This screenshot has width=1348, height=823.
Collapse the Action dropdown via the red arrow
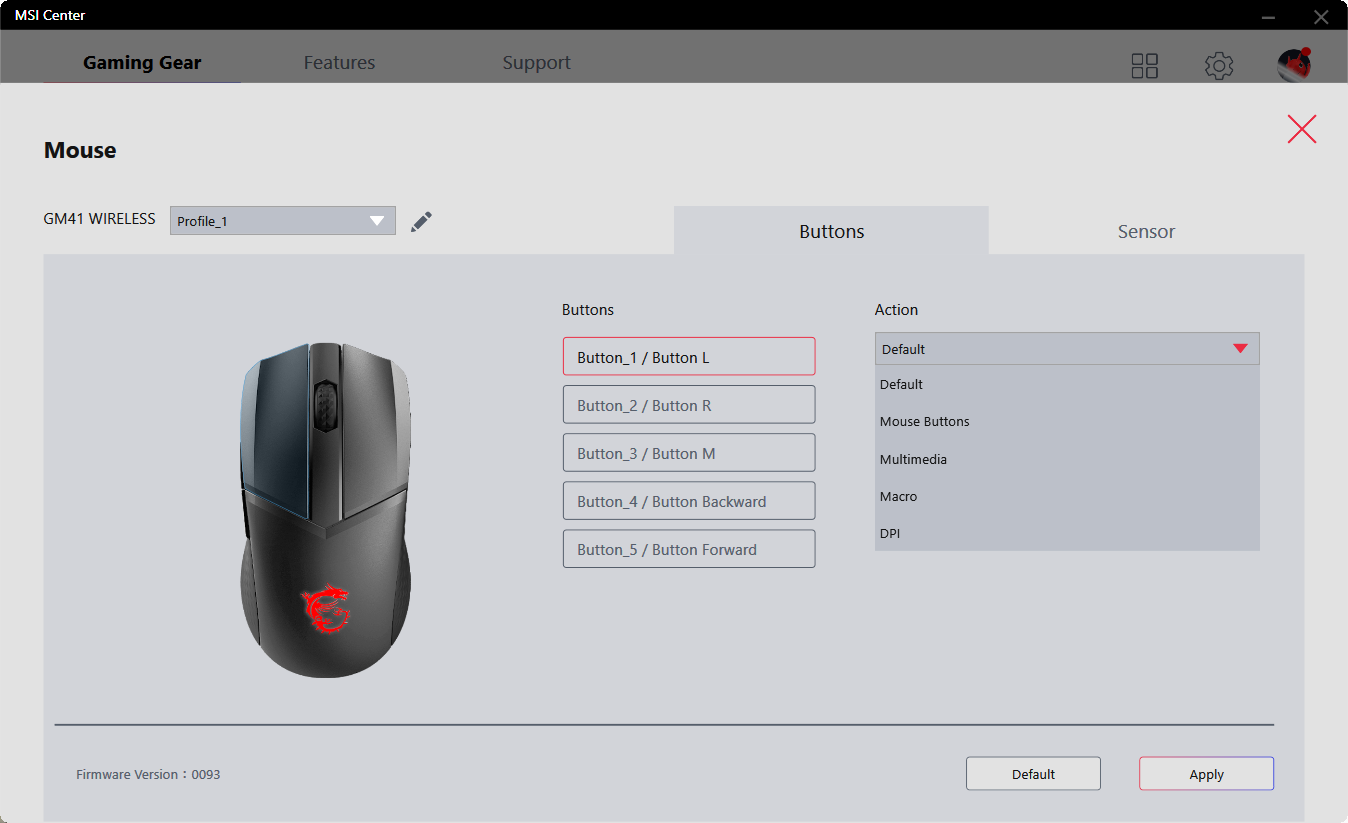(1241, 348)
